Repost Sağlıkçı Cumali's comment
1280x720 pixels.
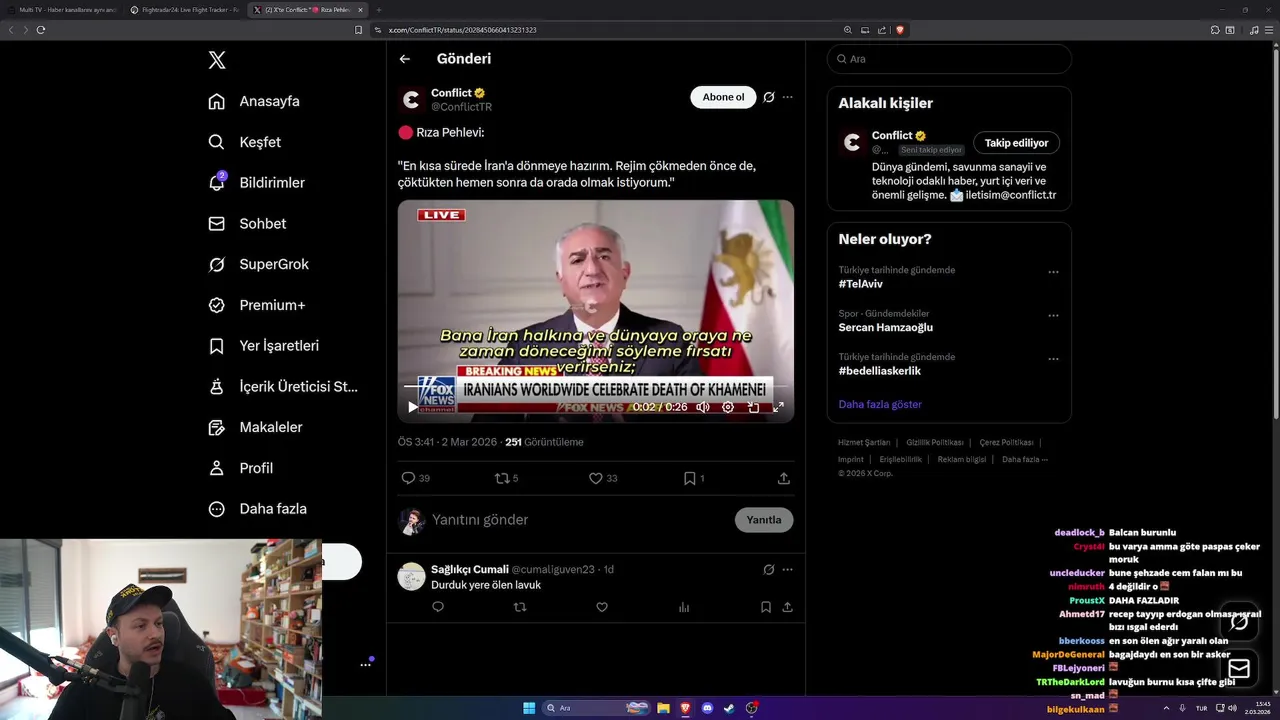520,607
